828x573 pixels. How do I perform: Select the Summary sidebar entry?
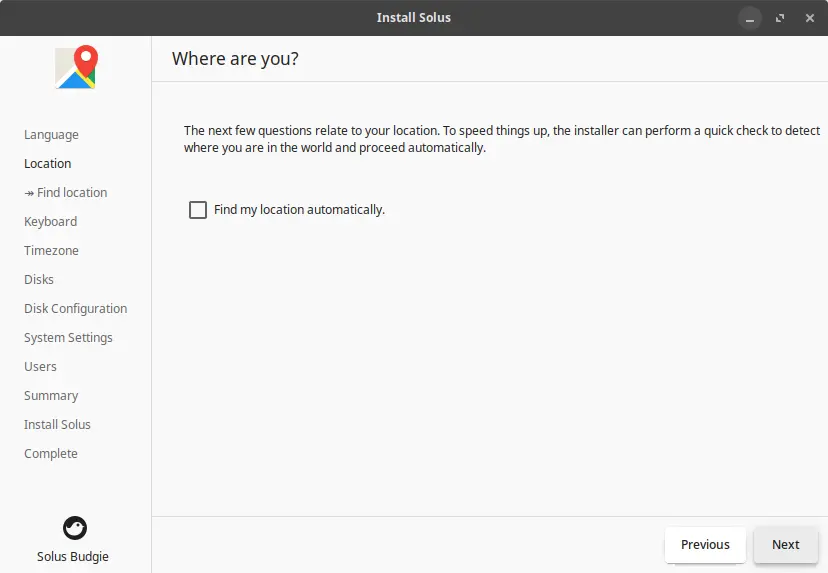pos(51,396)
